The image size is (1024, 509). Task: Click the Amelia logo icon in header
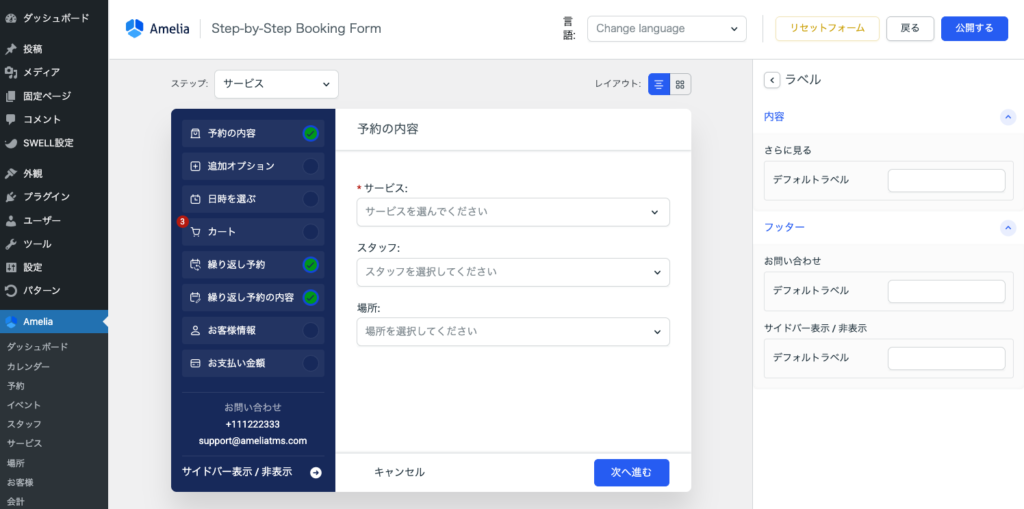(135, 29)
